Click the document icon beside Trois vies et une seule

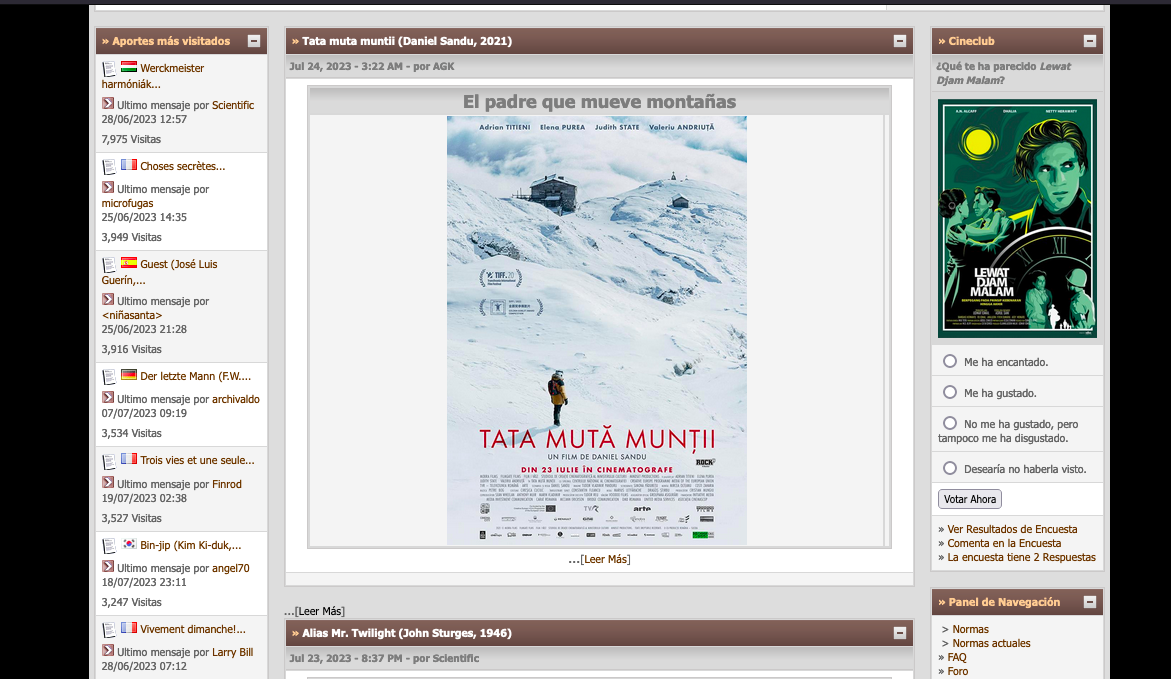coord(109,461)
